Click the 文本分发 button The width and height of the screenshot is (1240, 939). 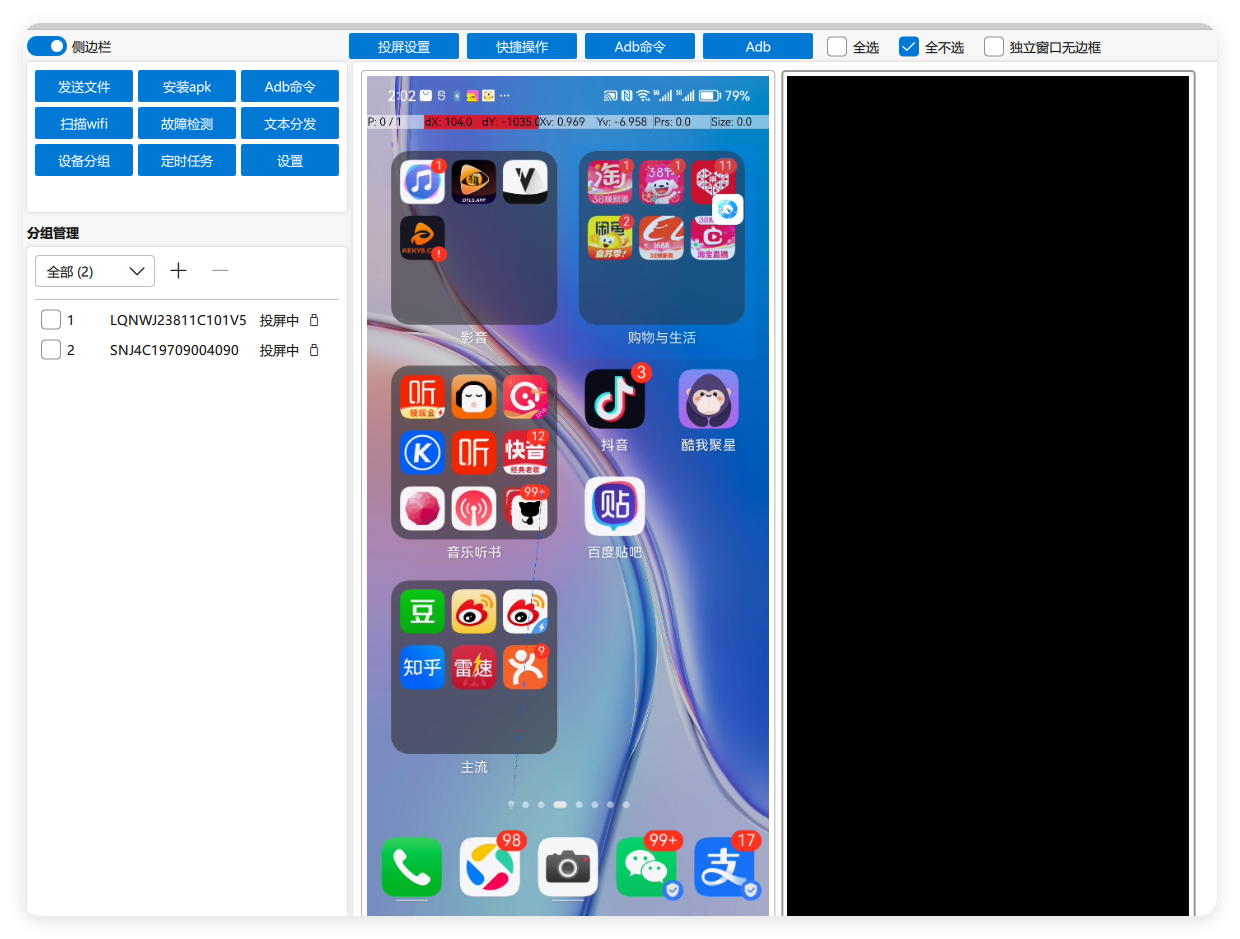point(290,123)
